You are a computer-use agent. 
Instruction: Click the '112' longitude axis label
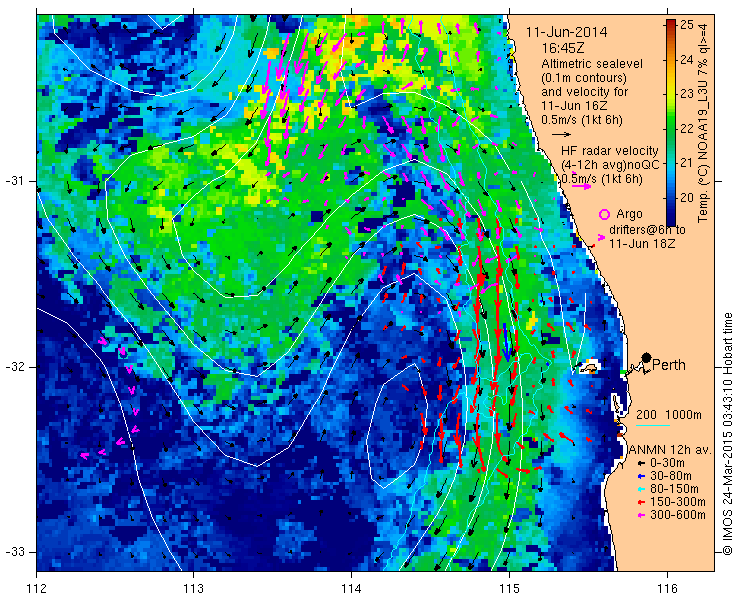tap(37, 588)
